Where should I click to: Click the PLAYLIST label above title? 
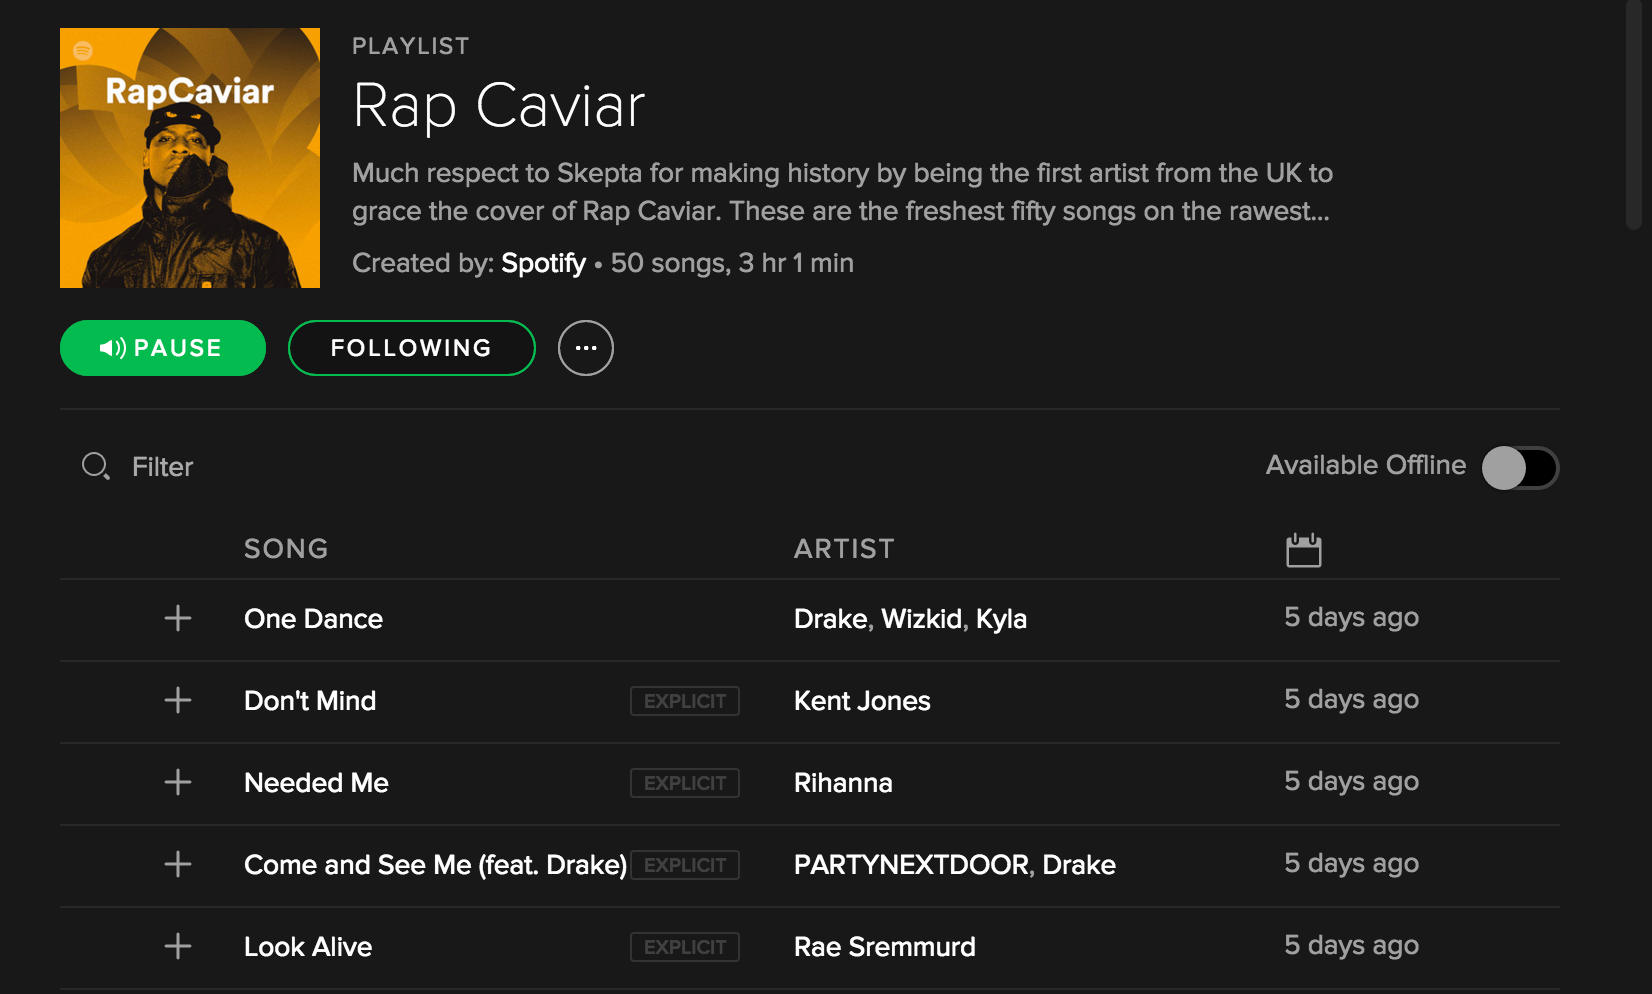(x=411, y=46)
